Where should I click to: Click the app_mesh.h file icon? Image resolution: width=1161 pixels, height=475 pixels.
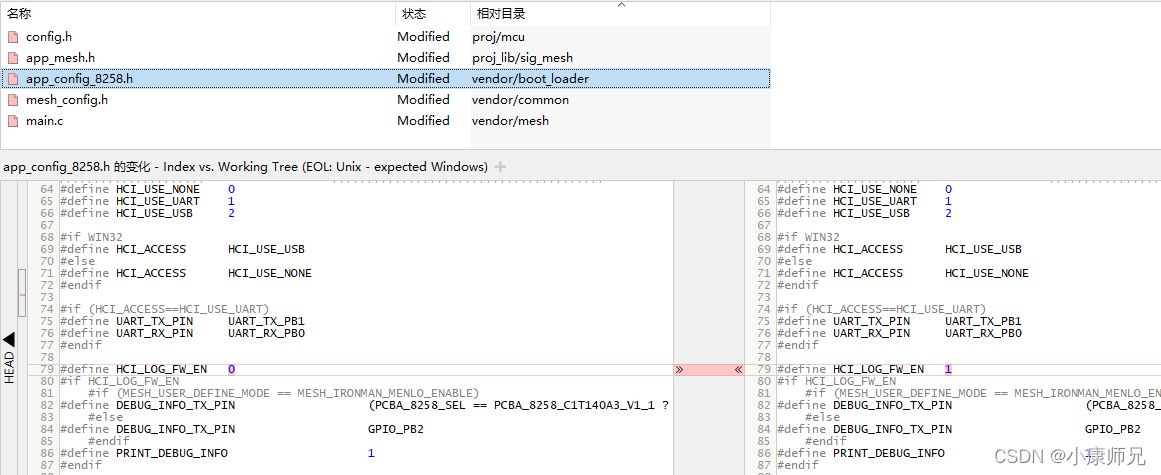[x=13, y=58]
